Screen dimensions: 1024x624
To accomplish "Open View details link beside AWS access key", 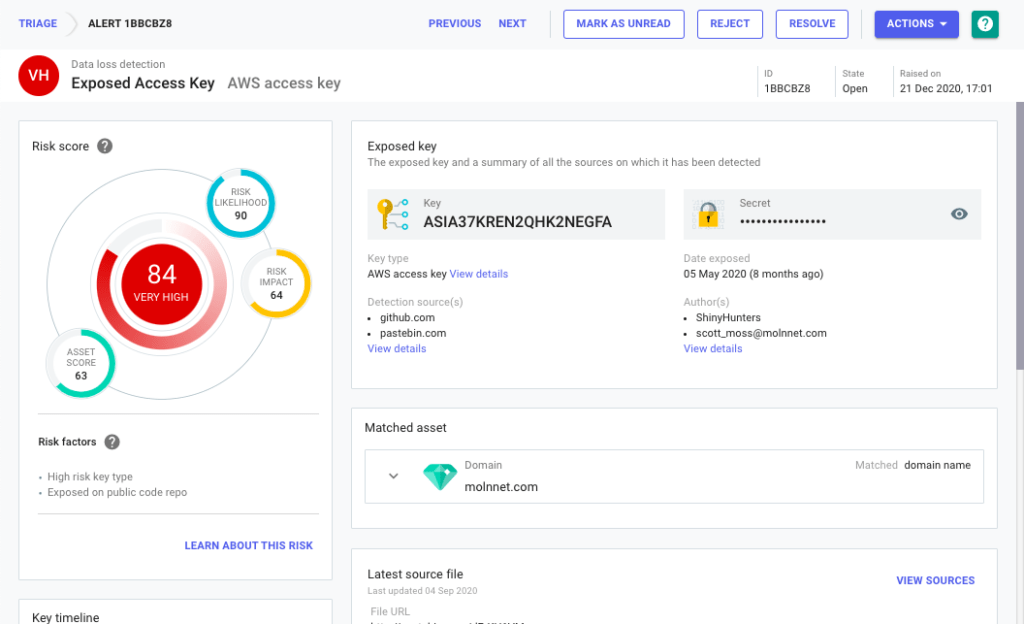I will (x=479, y=274).
